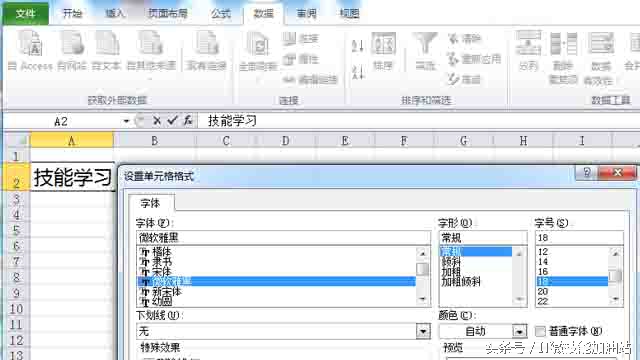Toggle the Normal font (普通字体) checkbox
The image size is (640, 360).
click(540, 331)
